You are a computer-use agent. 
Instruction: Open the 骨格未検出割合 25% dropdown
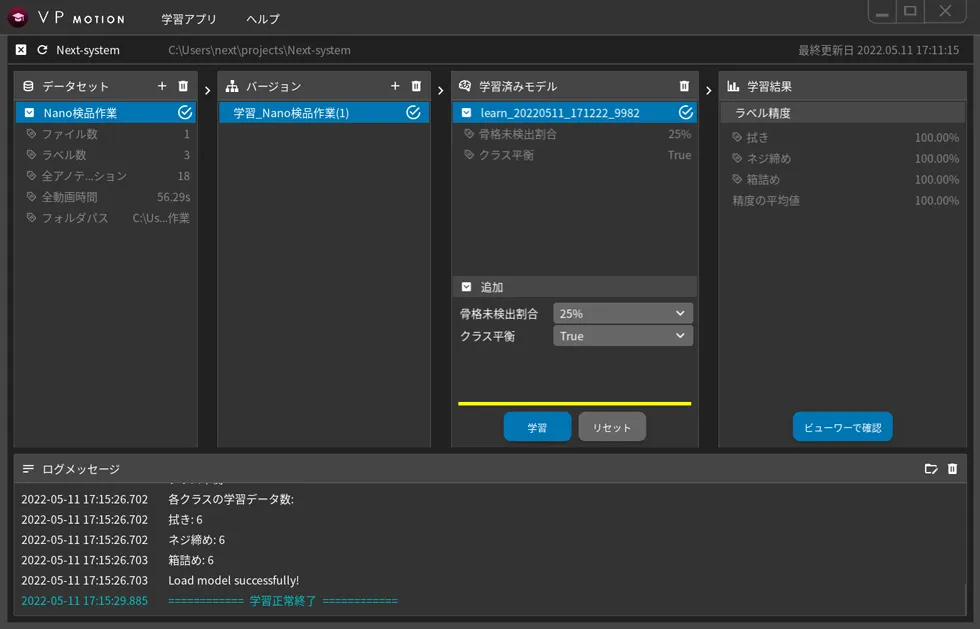622,314
